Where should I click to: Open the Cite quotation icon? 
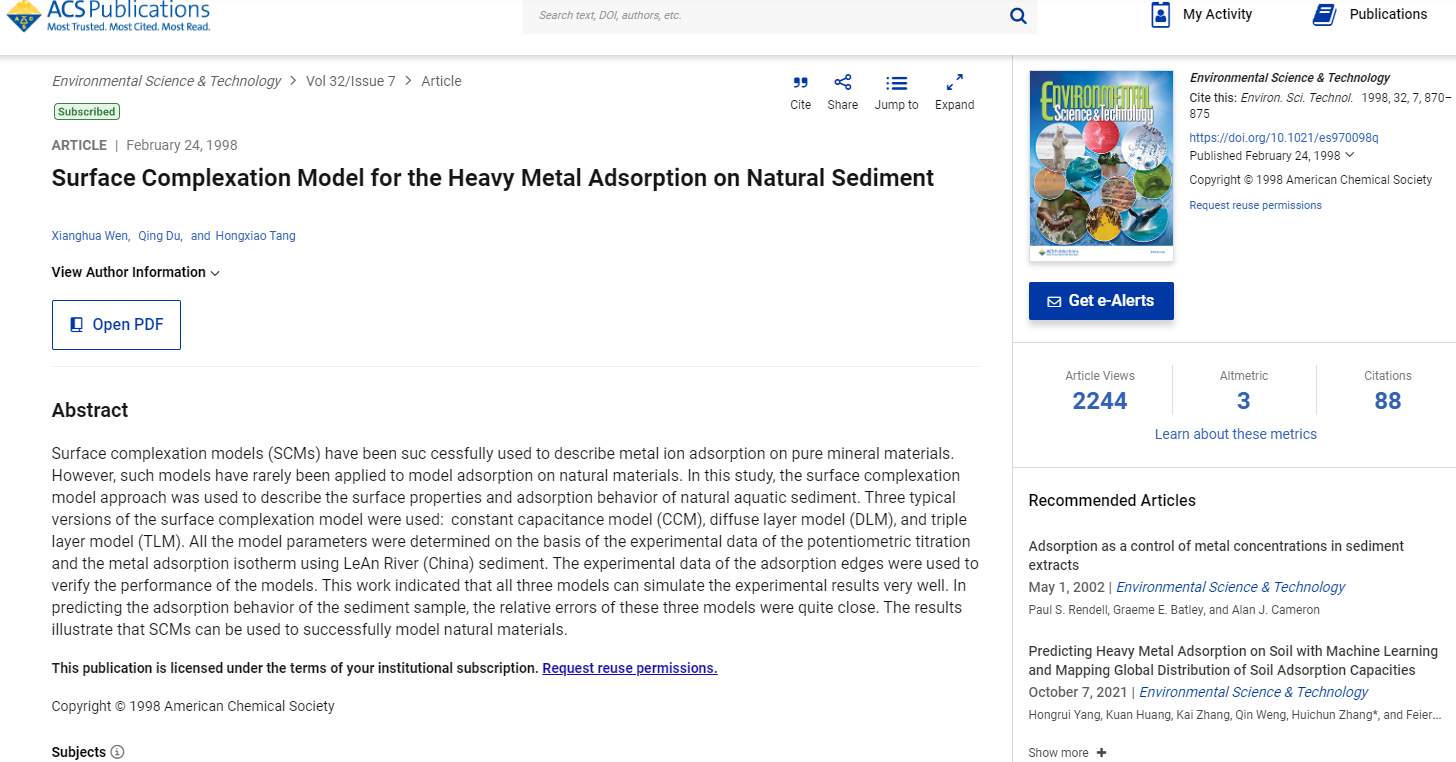point(800,83)
